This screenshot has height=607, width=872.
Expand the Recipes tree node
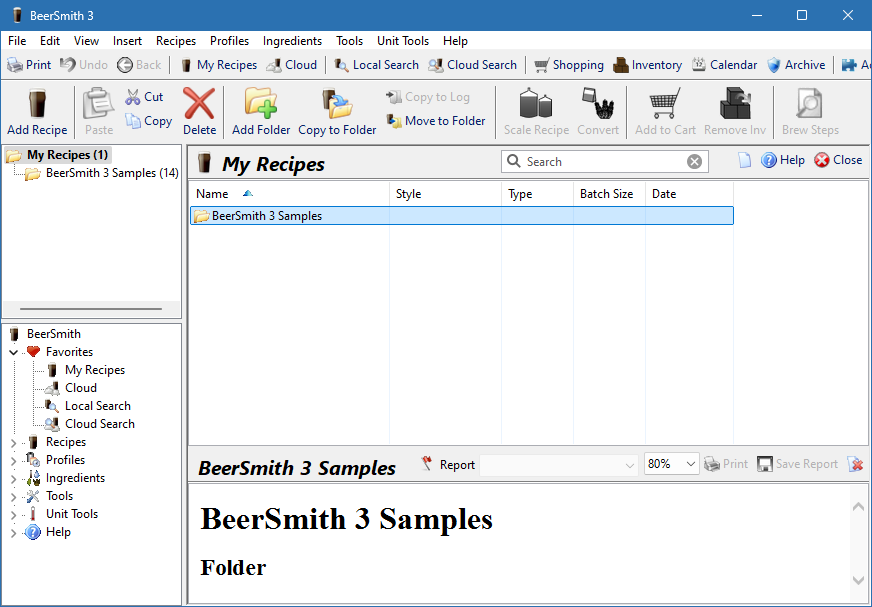pos(14,443)
